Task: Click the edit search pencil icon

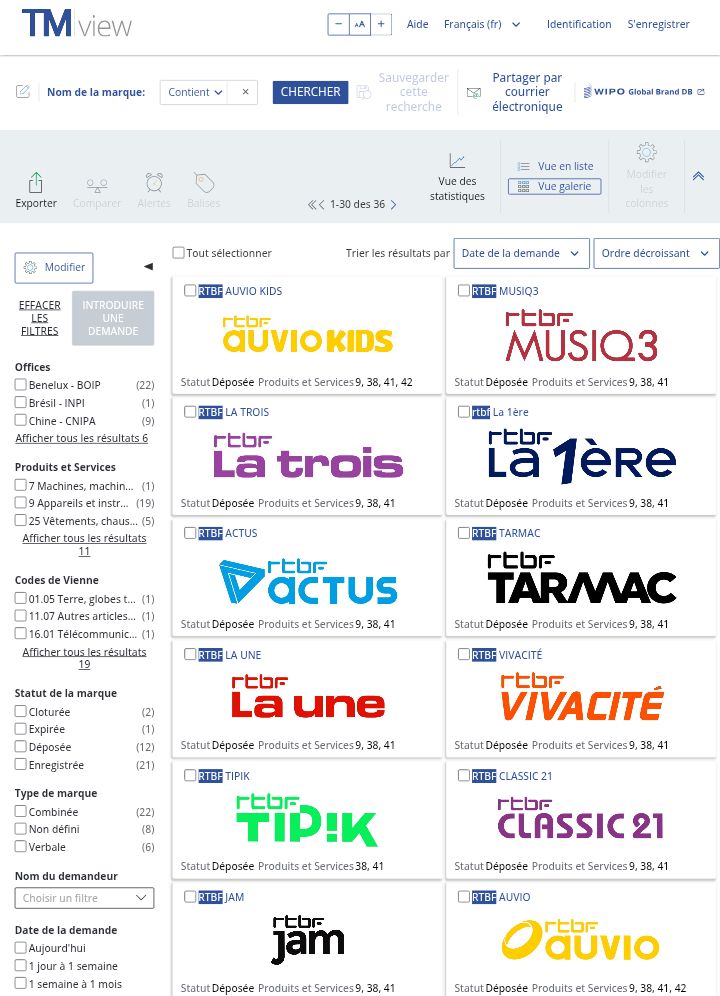Action: coord(23,91)
